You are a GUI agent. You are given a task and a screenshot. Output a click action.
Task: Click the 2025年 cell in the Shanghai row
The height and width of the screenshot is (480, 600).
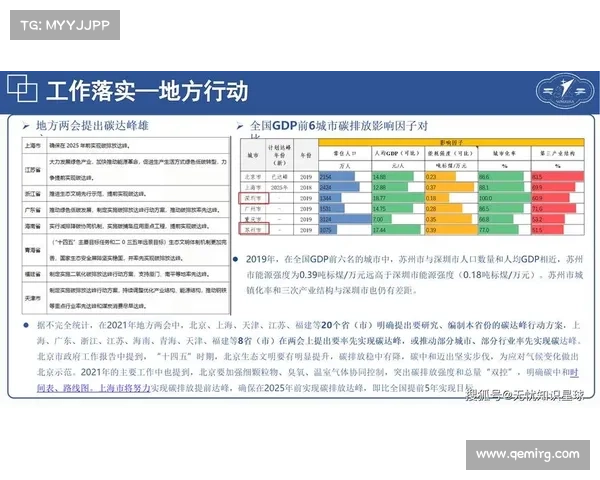point(279,188)
